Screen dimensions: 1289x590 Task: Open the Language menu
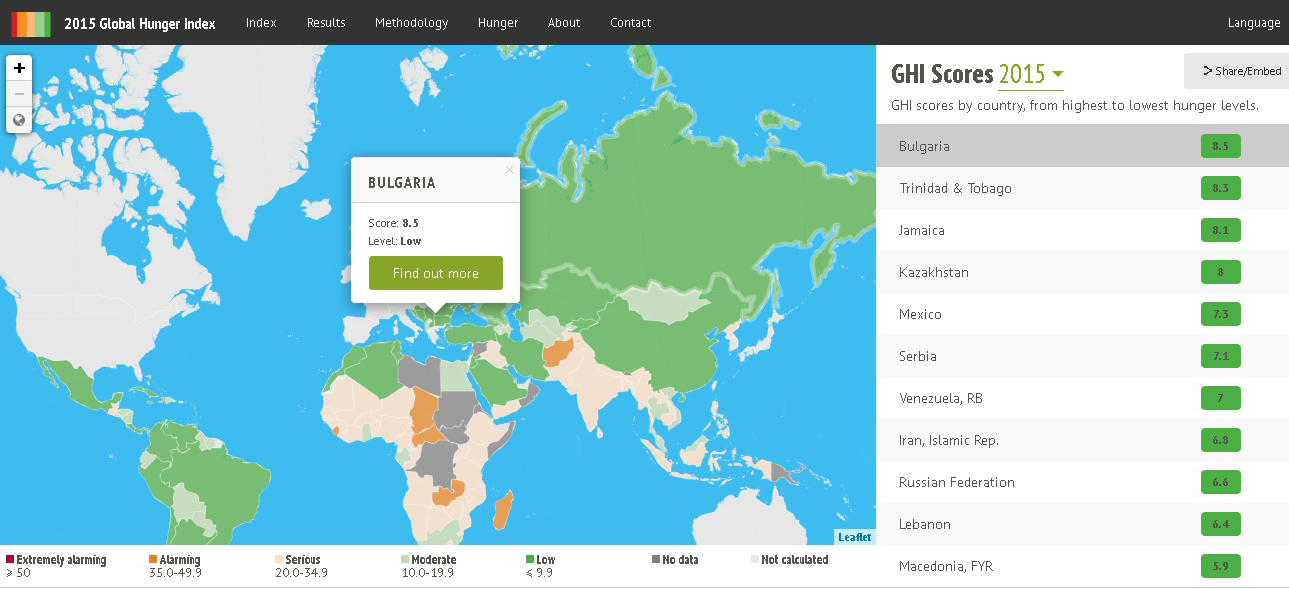(1253, 23)
